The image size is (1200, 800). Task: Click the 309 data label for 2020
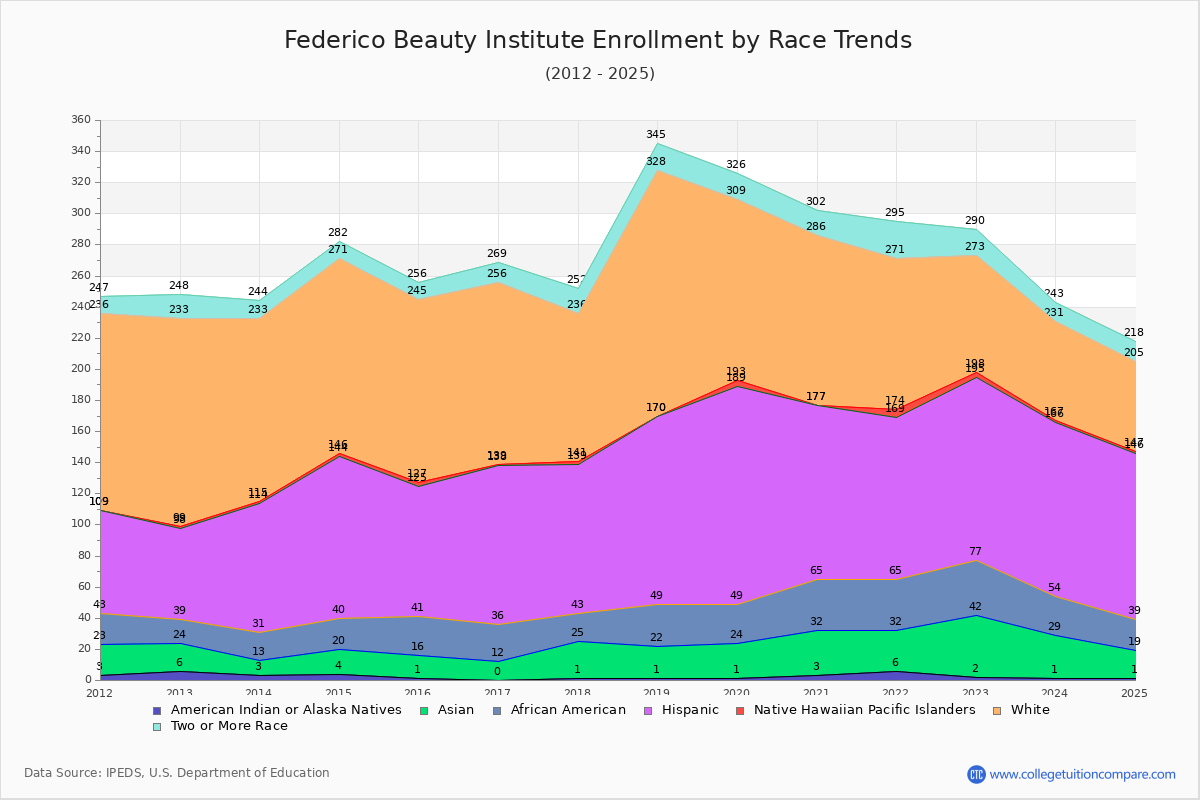(x=736, y=191)
